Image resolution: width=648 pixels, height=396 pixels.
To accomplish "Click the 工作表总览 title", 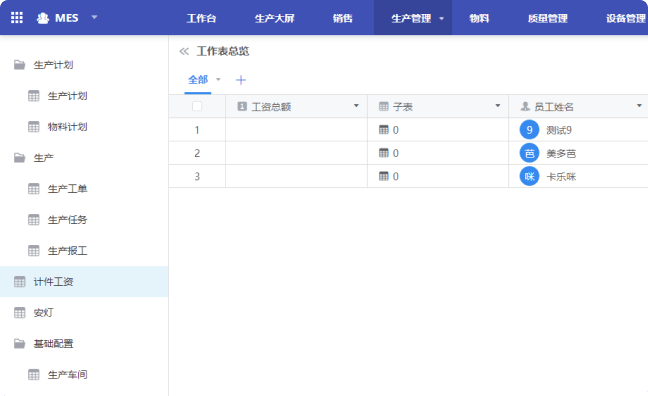I will 223,51.
